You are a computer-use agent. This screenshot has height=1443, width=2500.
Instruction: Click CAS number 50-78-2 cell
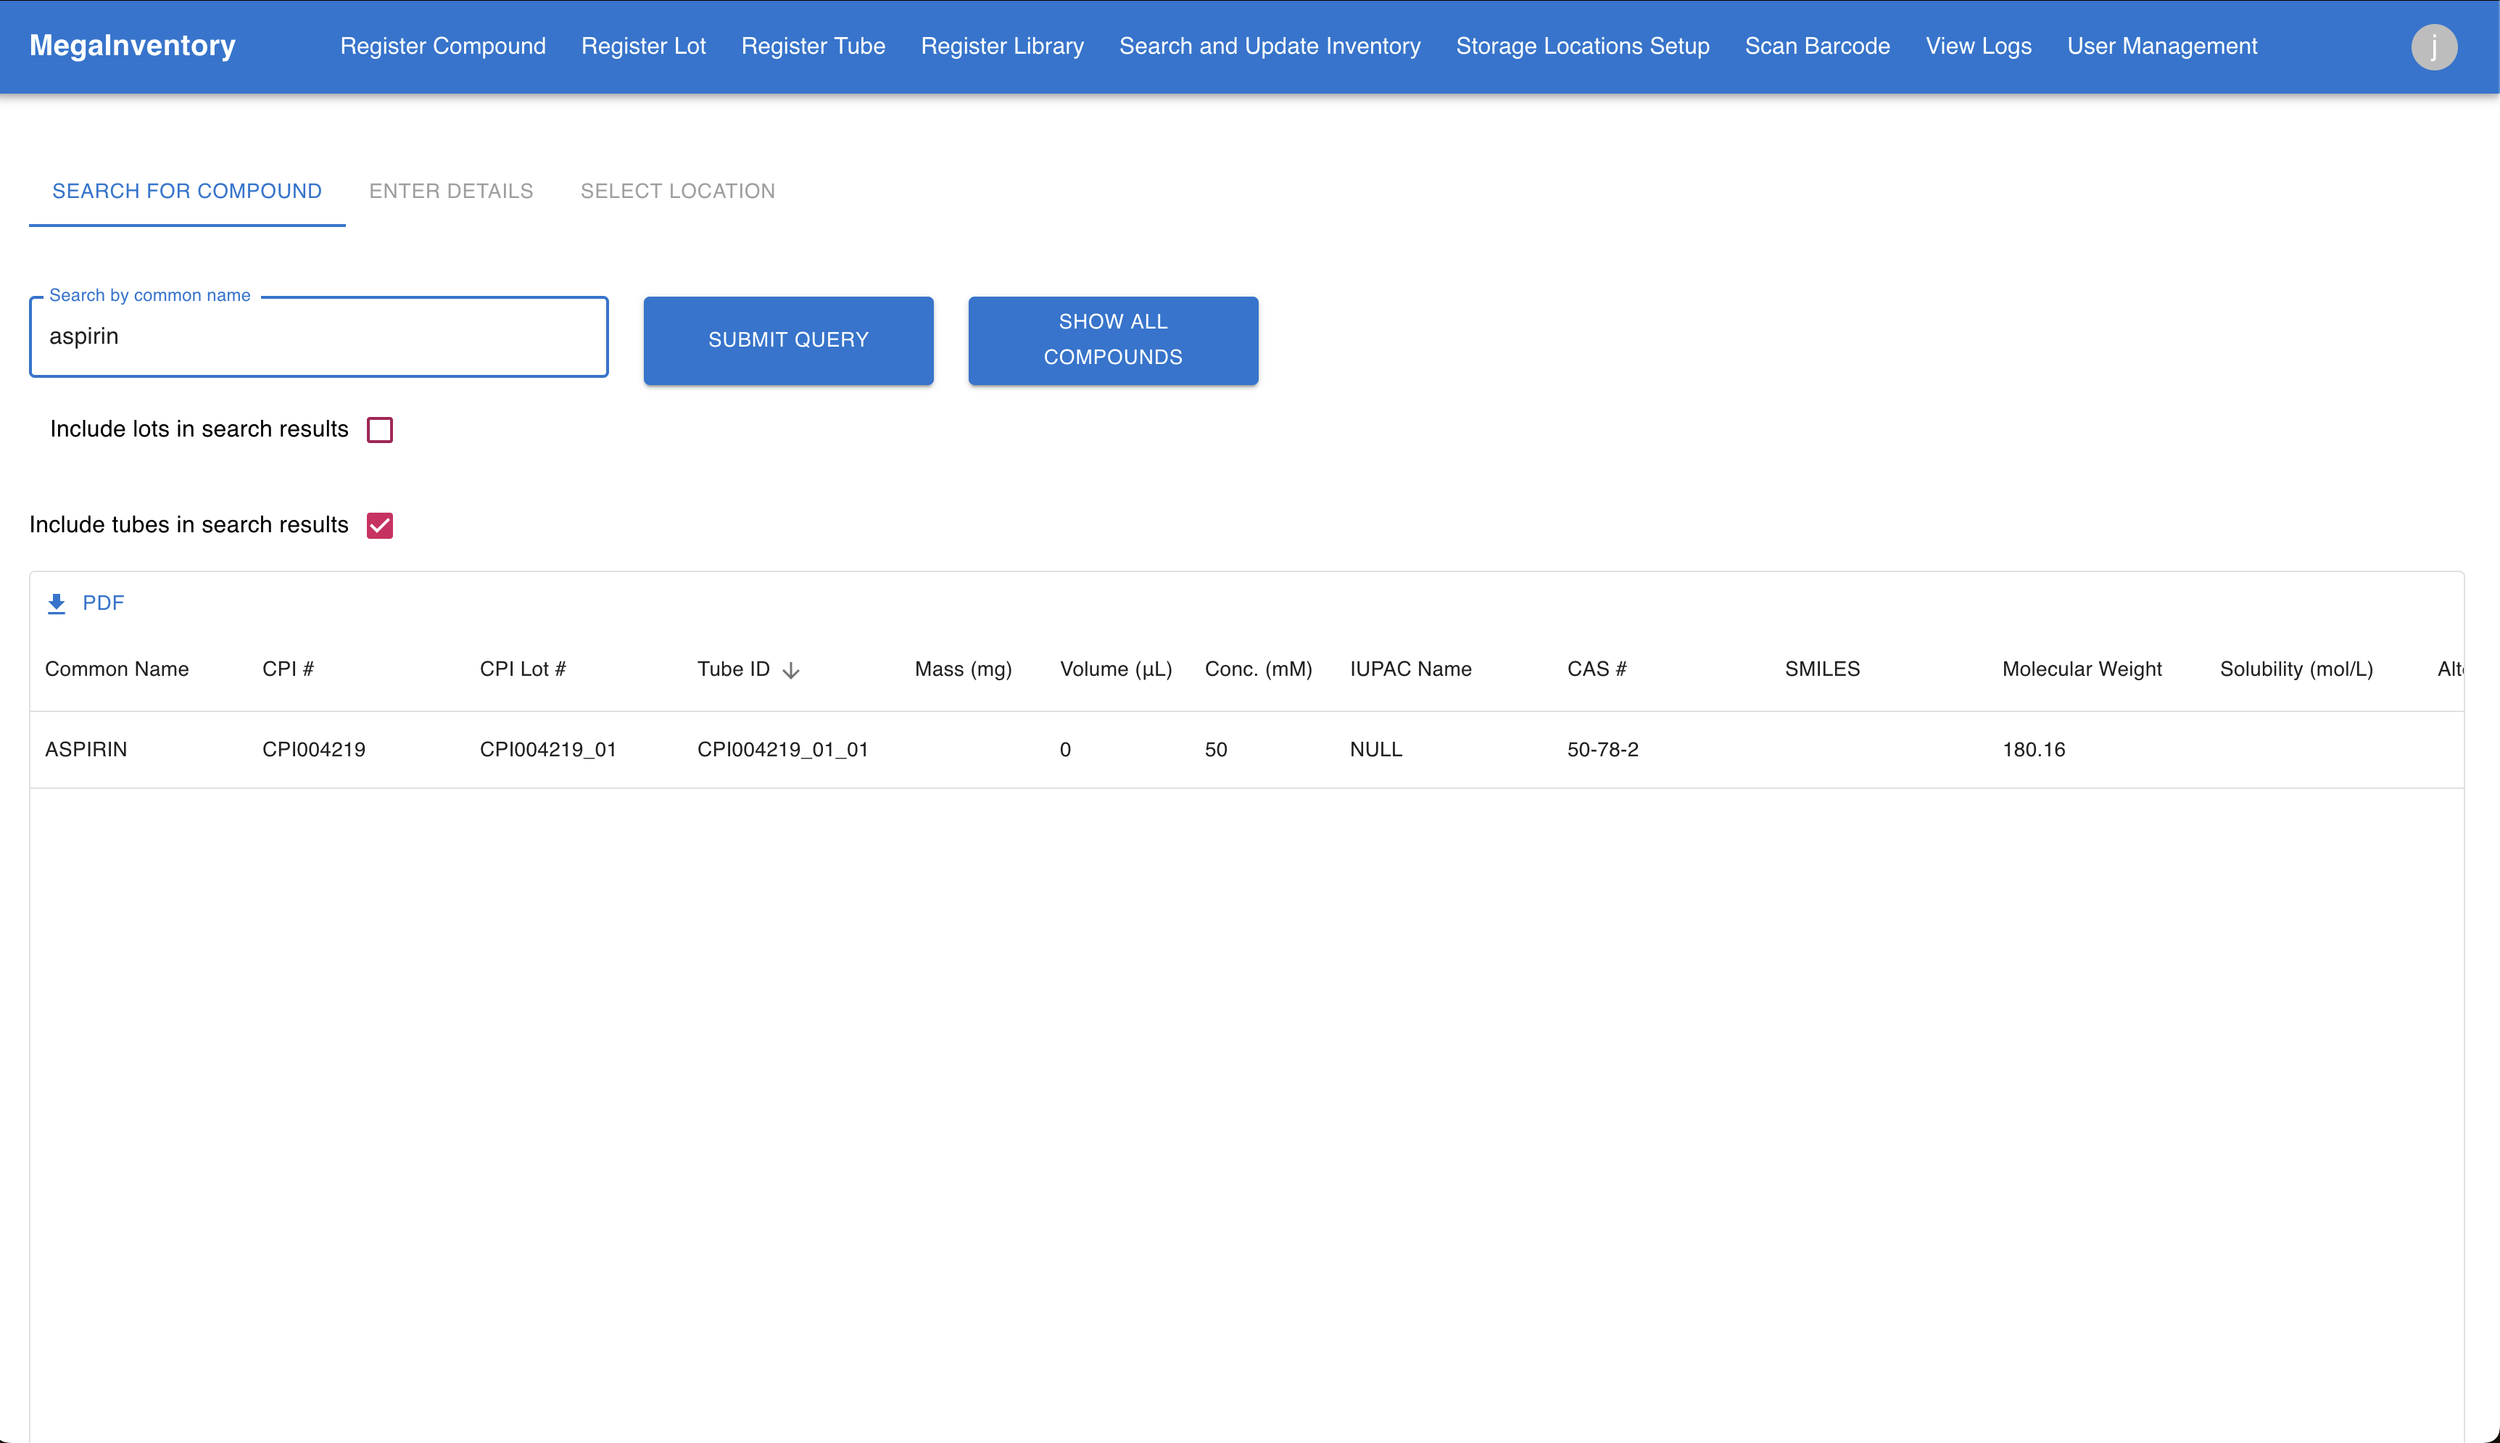(1603, 750)
